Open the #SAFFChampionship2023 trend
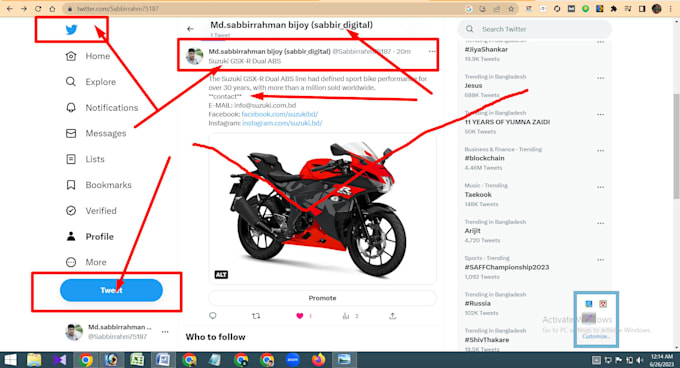680x368 pixels. coord(507,267)
